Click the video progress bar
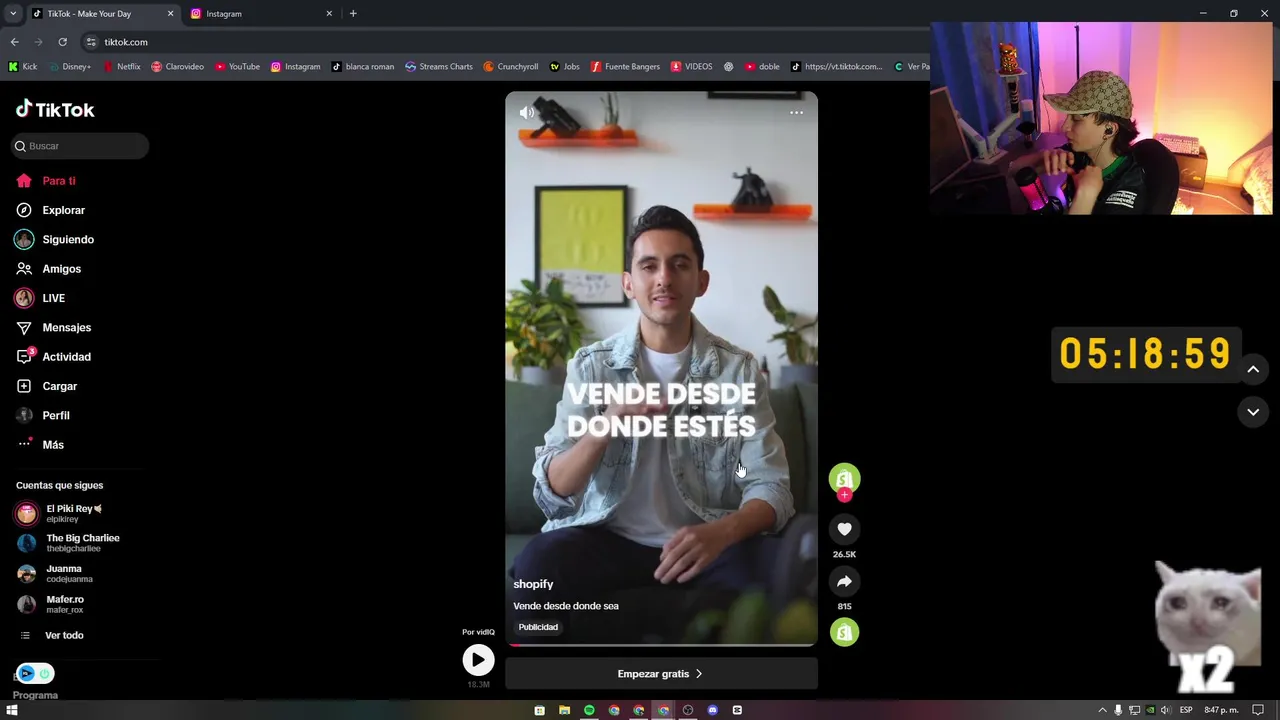 coord(661,645)
